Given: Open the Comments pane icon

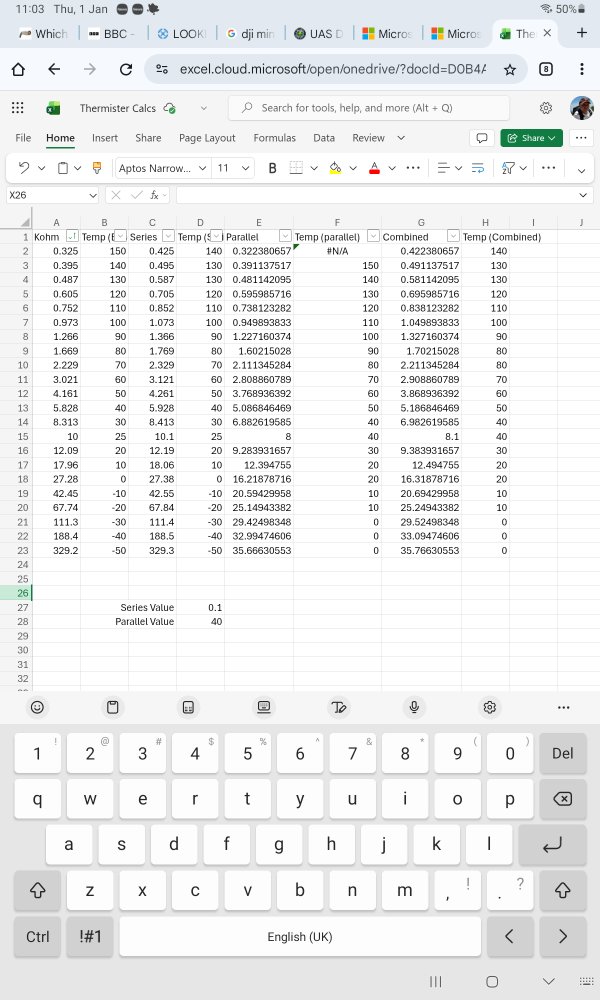Looking at the screenshot, I should pos(482,138).
